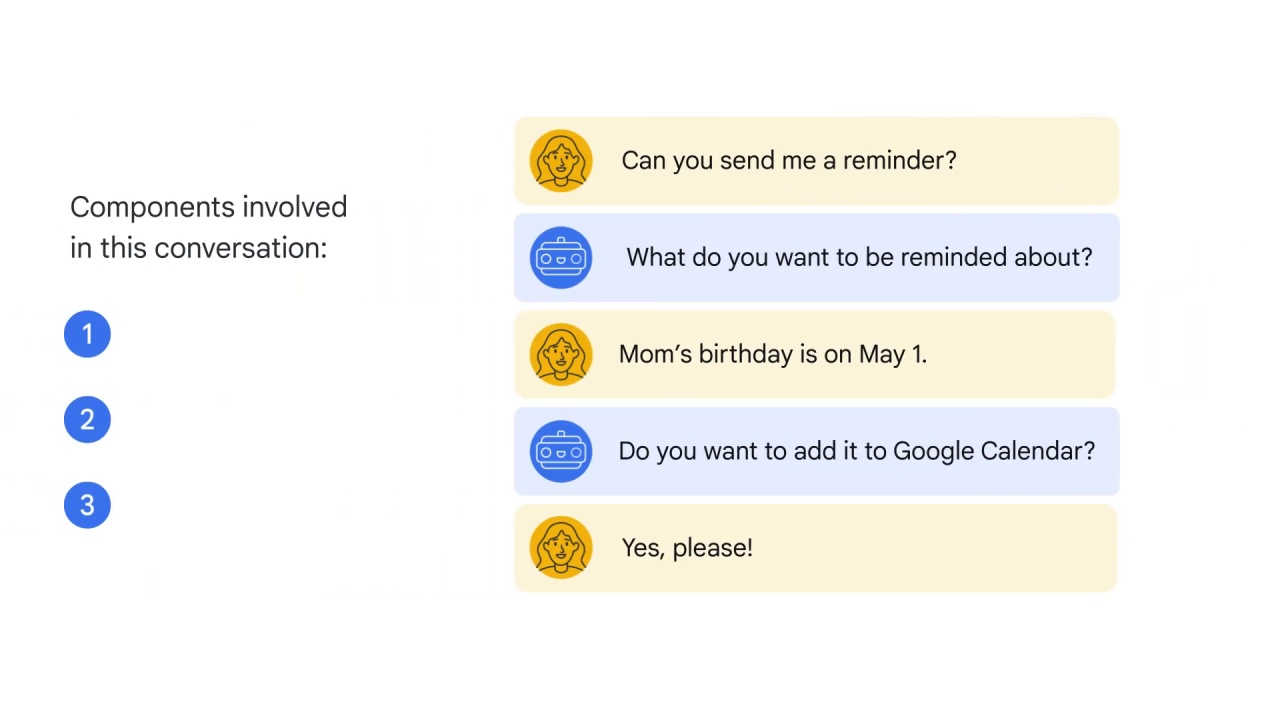Click the blue number 2 circle
This screenshot has height=720, width=1280.
click(87, 420)
